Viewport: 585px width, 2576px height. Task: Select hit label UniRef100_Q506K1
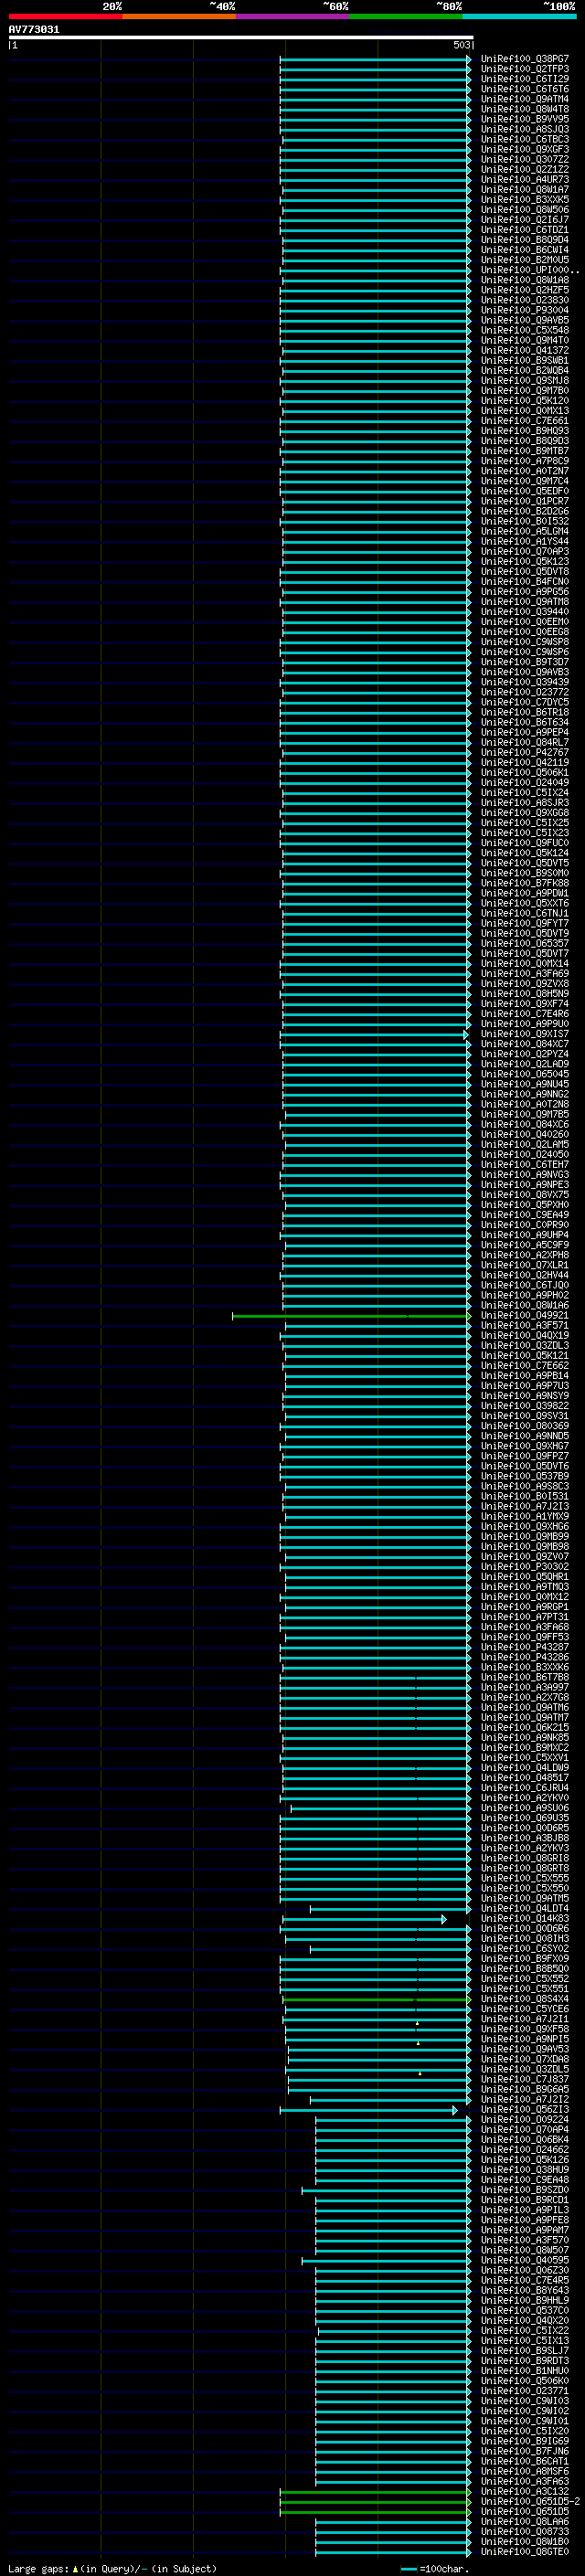pyautogui.click(x=524, y=772)
